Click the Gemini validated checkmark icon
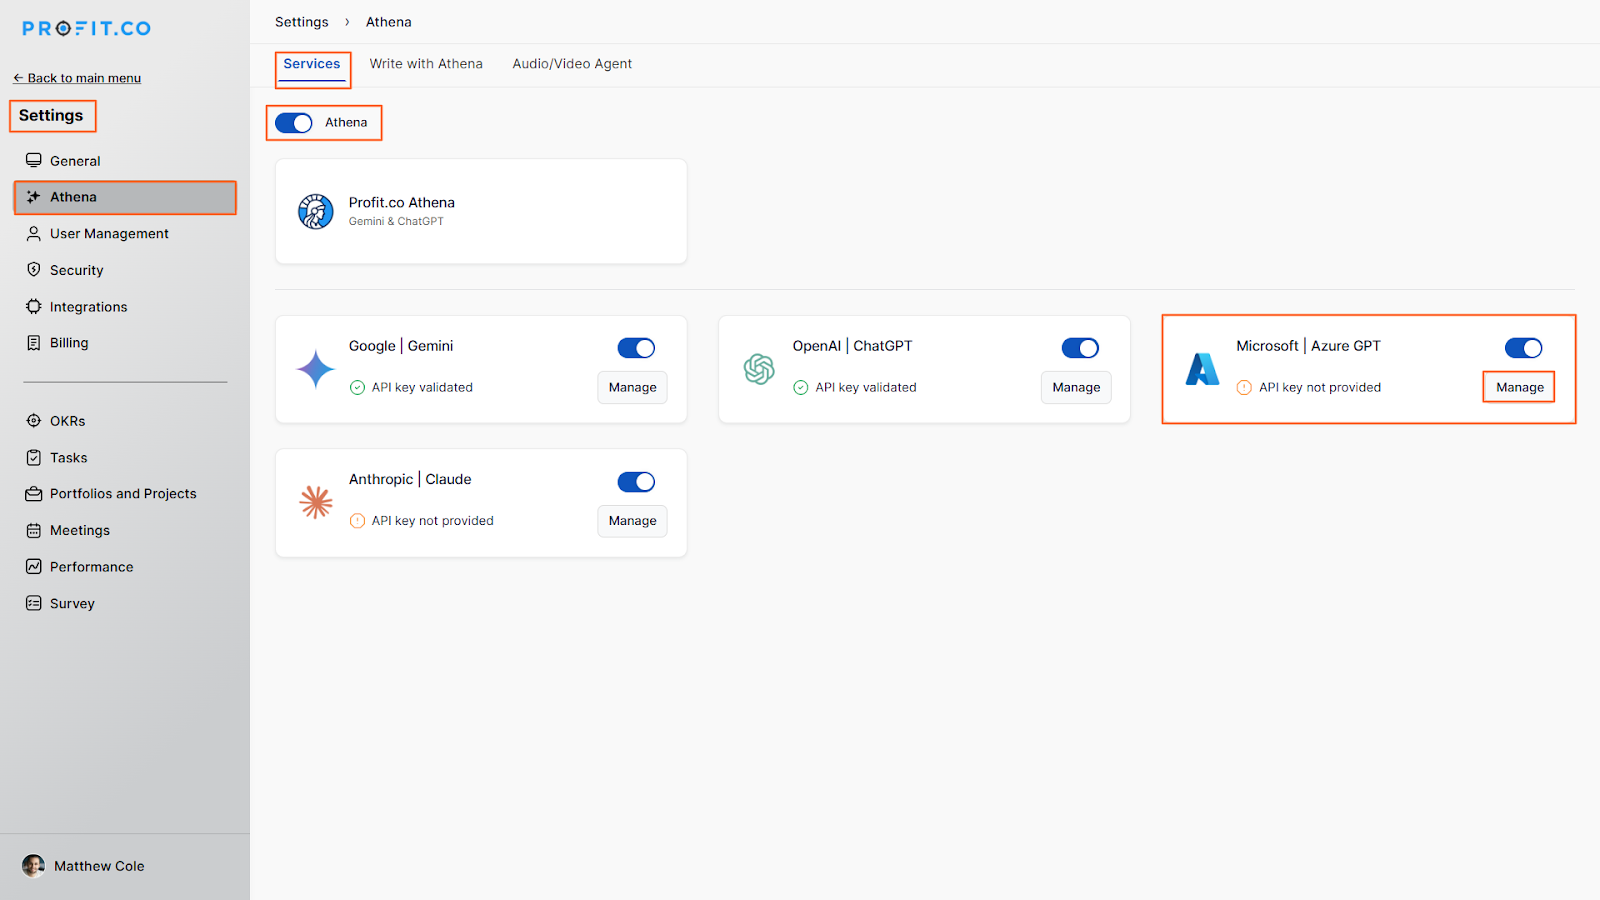The image size is (1600, 900). click(x=357, y=388)
